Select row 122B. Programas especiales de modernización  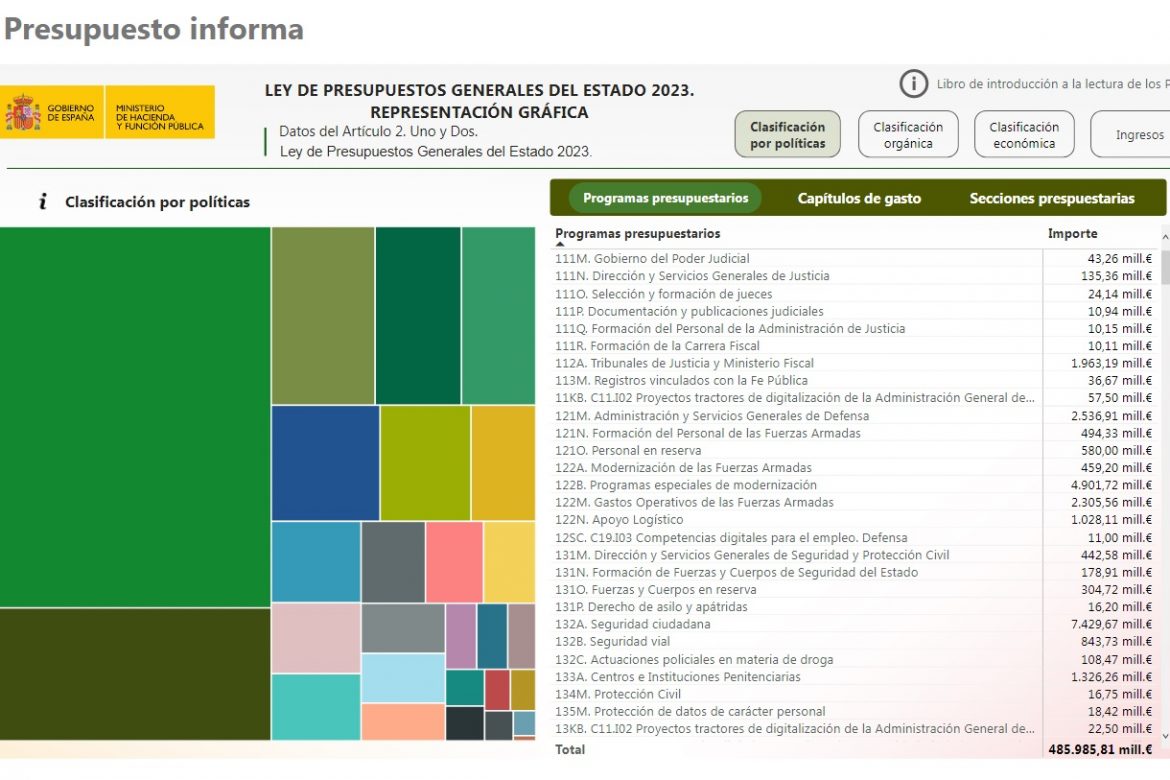(855, 484)
